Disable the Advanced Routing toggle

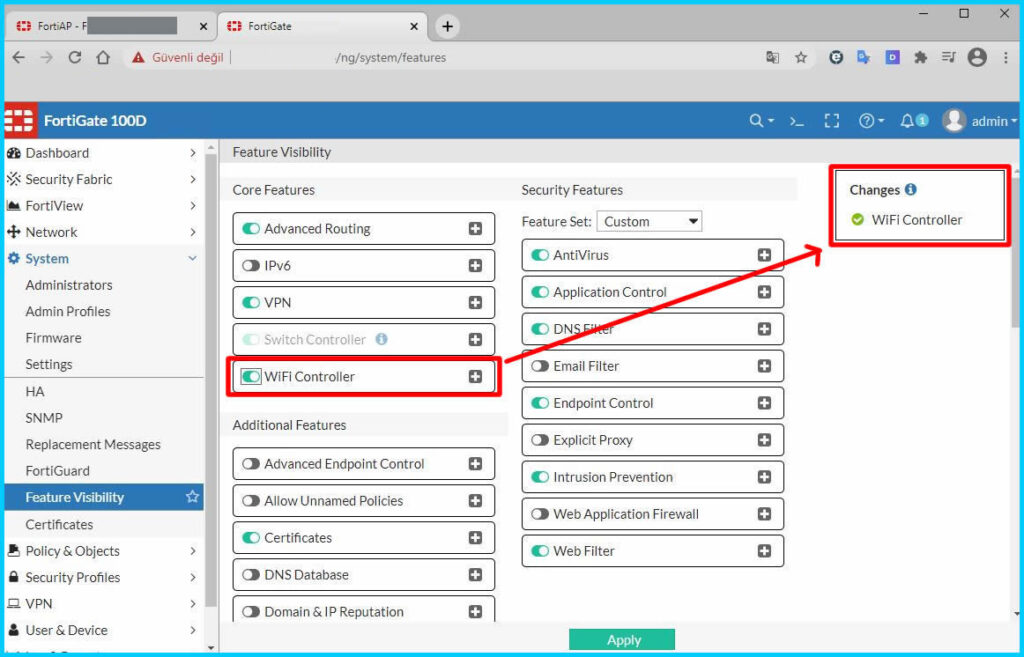251,229
